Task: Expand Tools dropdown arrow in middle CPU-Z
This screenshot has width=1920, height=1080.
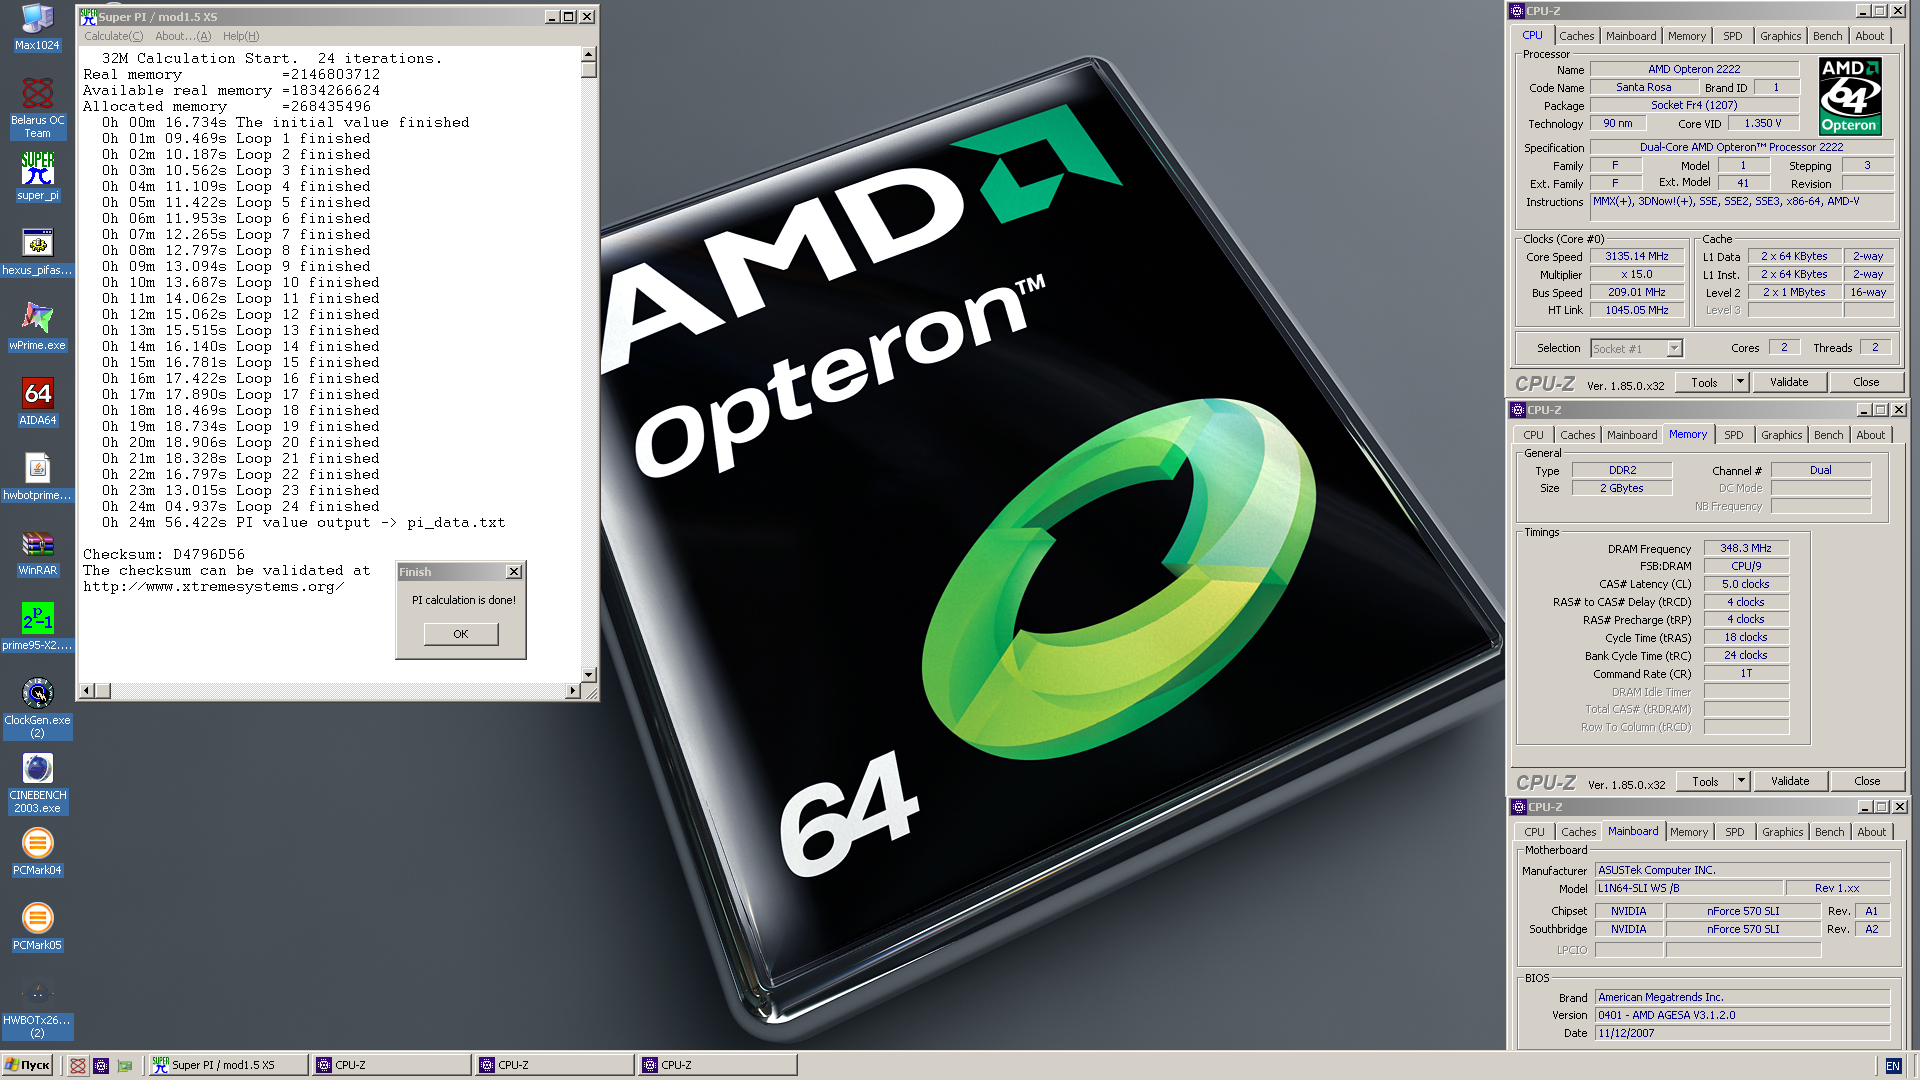Action: [x=1741, y=781]
